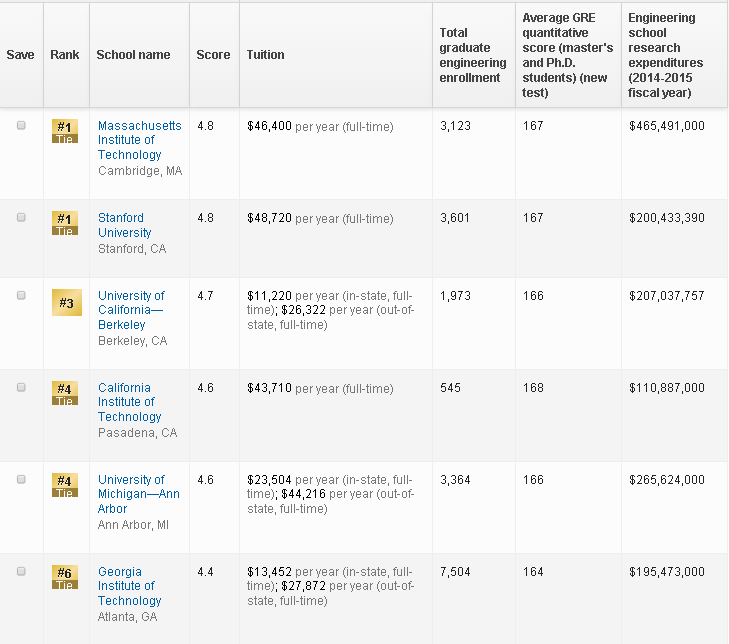Image resolution: width=729 pixels, height=644 pixels.
Task: Follow the Georgia Institute of Technology link
Action: pos(129,586)
